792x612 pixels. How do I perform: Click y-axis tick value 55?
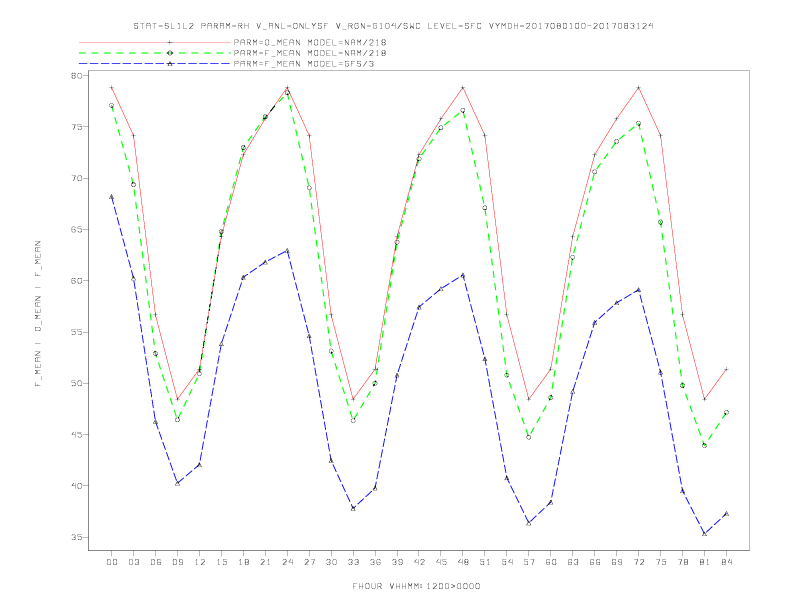[x=77, y=332]
